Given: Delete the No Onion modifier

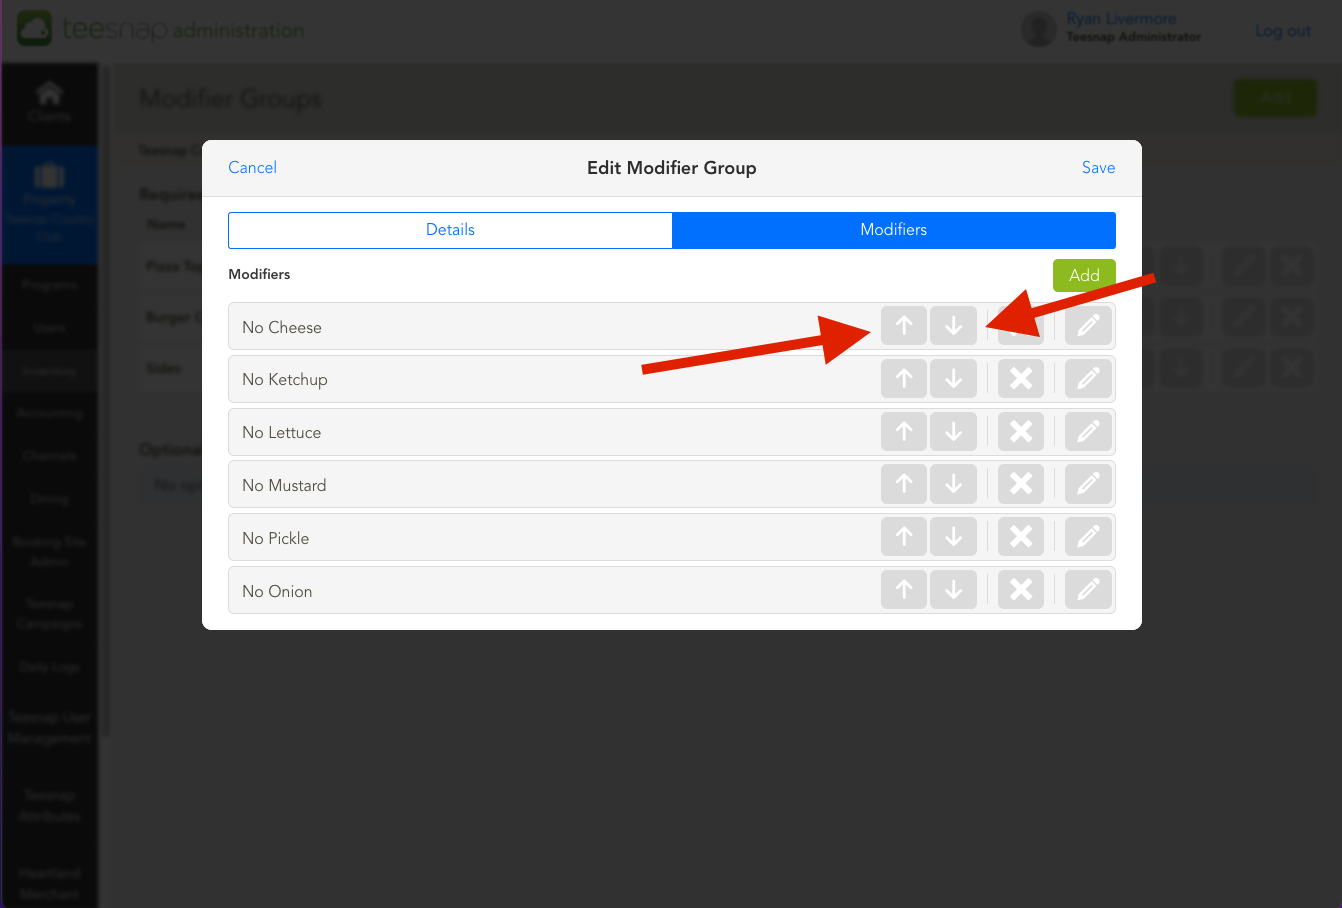Looking at the screenshot, I should click(1021, 590).
